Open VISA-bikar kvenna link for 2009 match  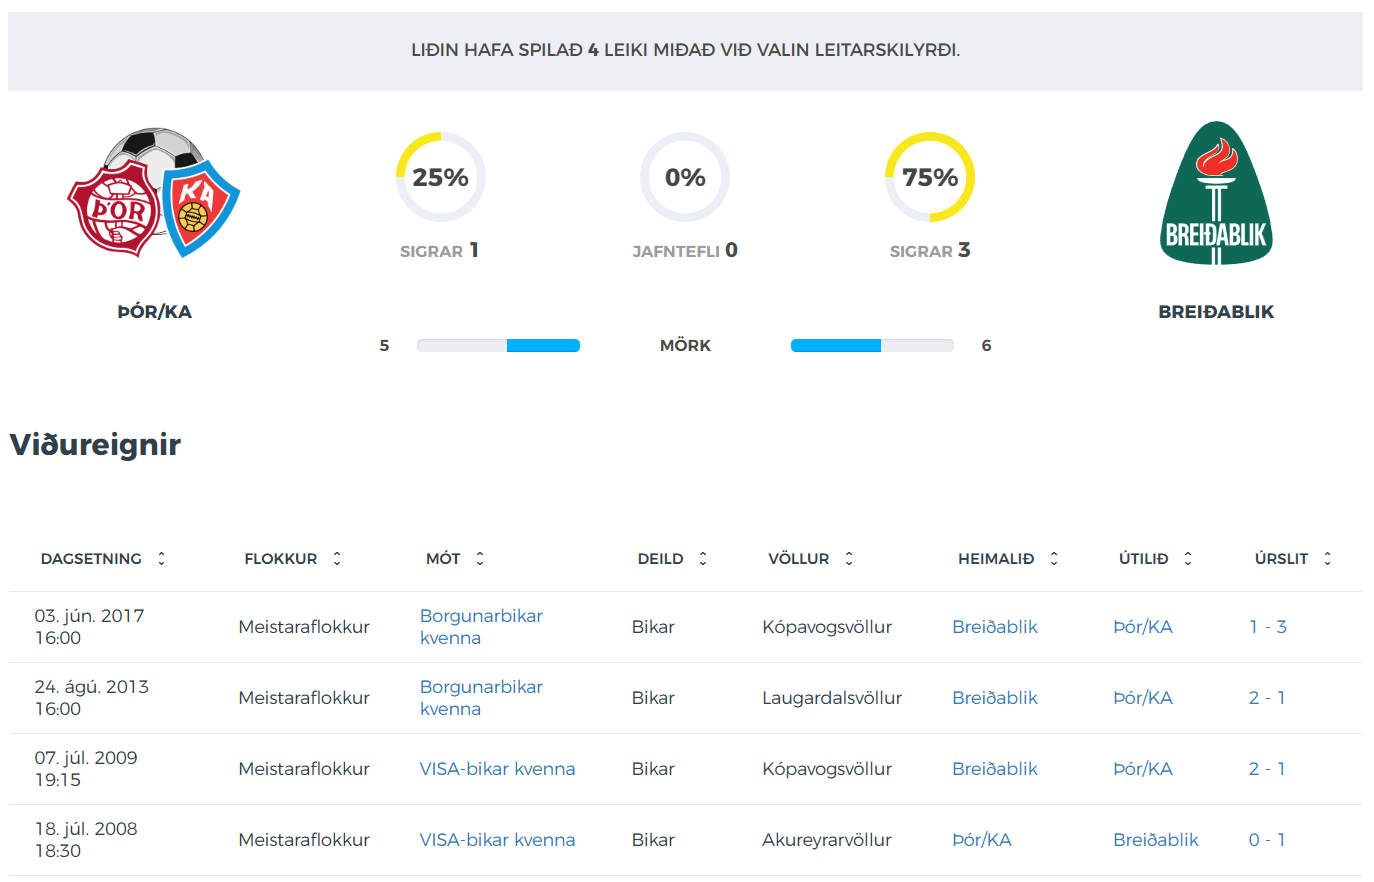pos(497,769)
